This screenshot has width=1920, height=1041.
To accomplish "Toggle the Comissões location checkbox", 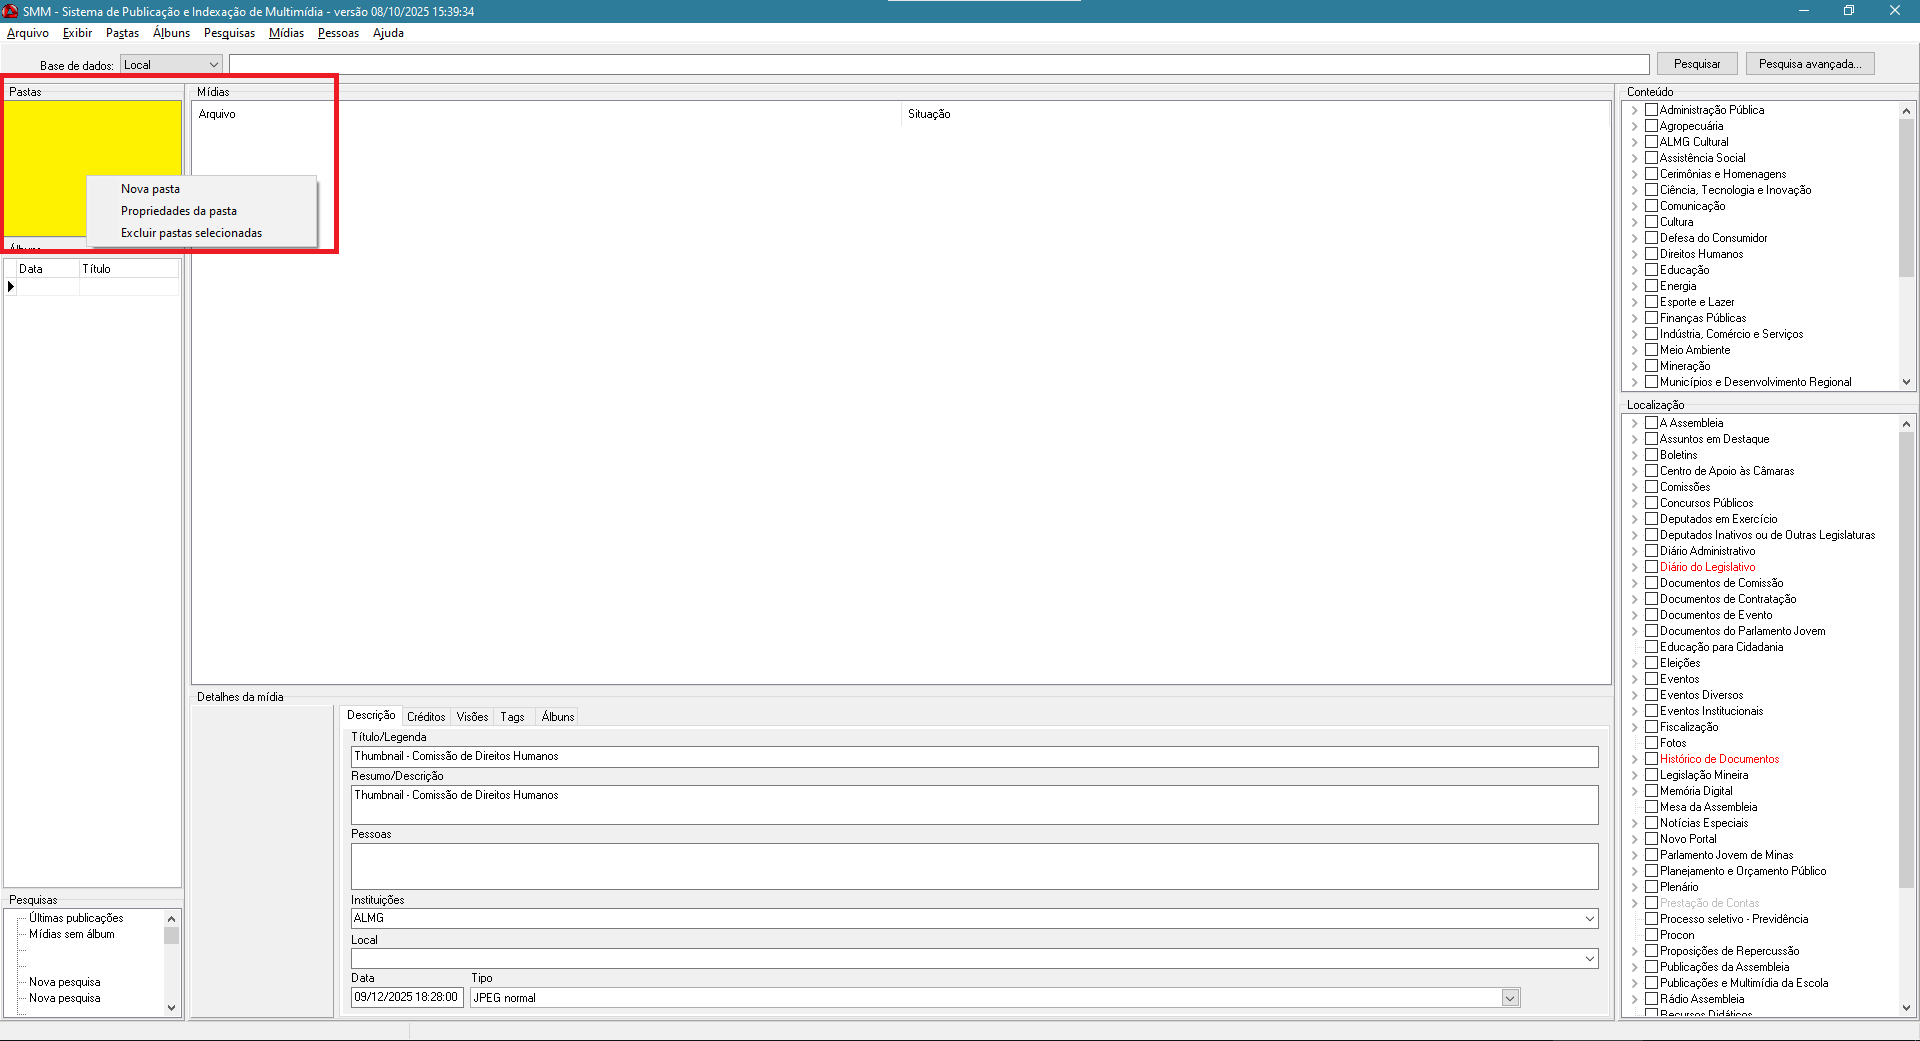I will point(1651,487).
